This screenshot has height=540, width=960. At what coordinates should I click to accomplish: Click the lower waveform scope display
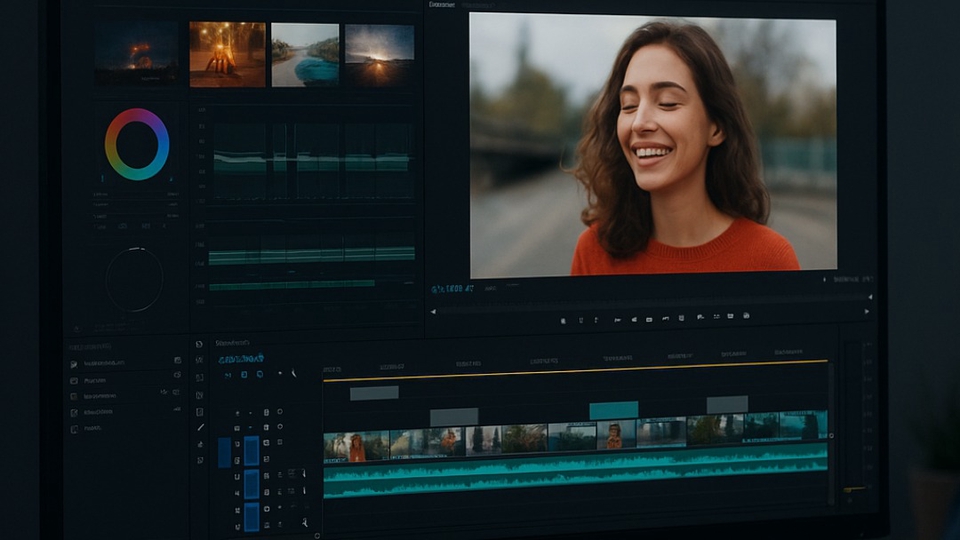[x=311, y=264]
